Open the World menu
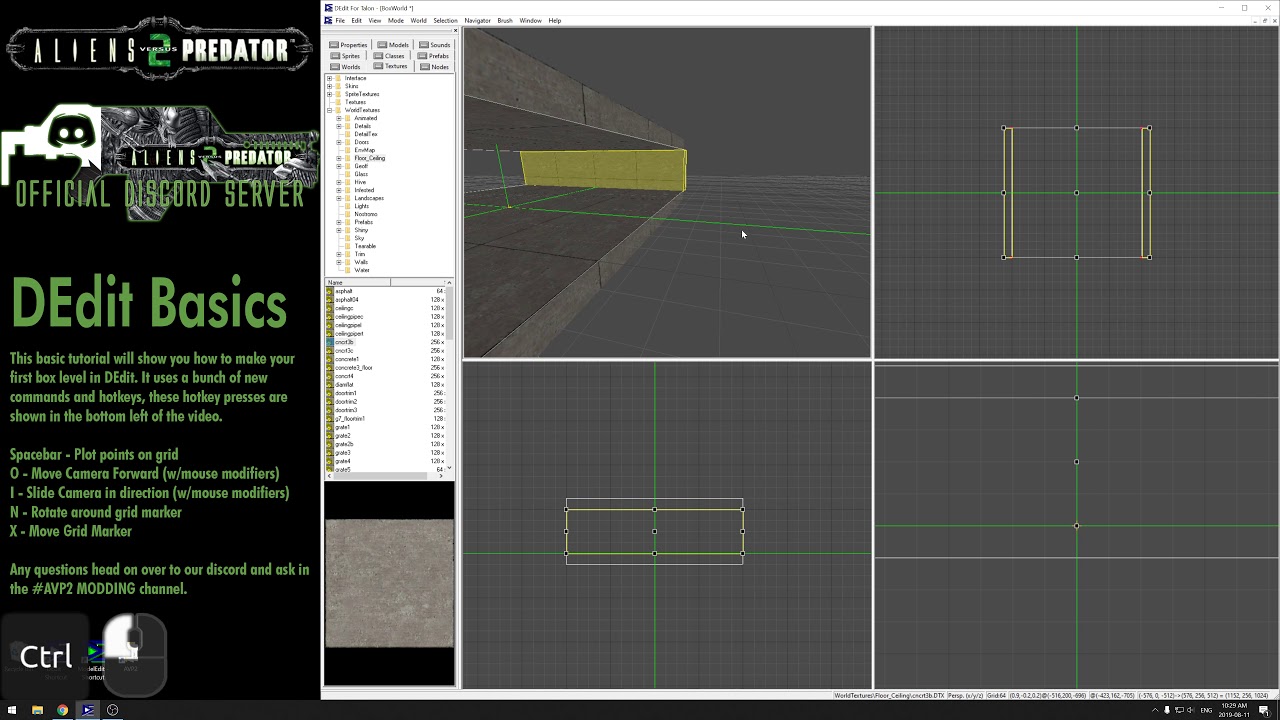This screenshot has width=1280, height=720. pyautogui.click(x=418, y=20)
